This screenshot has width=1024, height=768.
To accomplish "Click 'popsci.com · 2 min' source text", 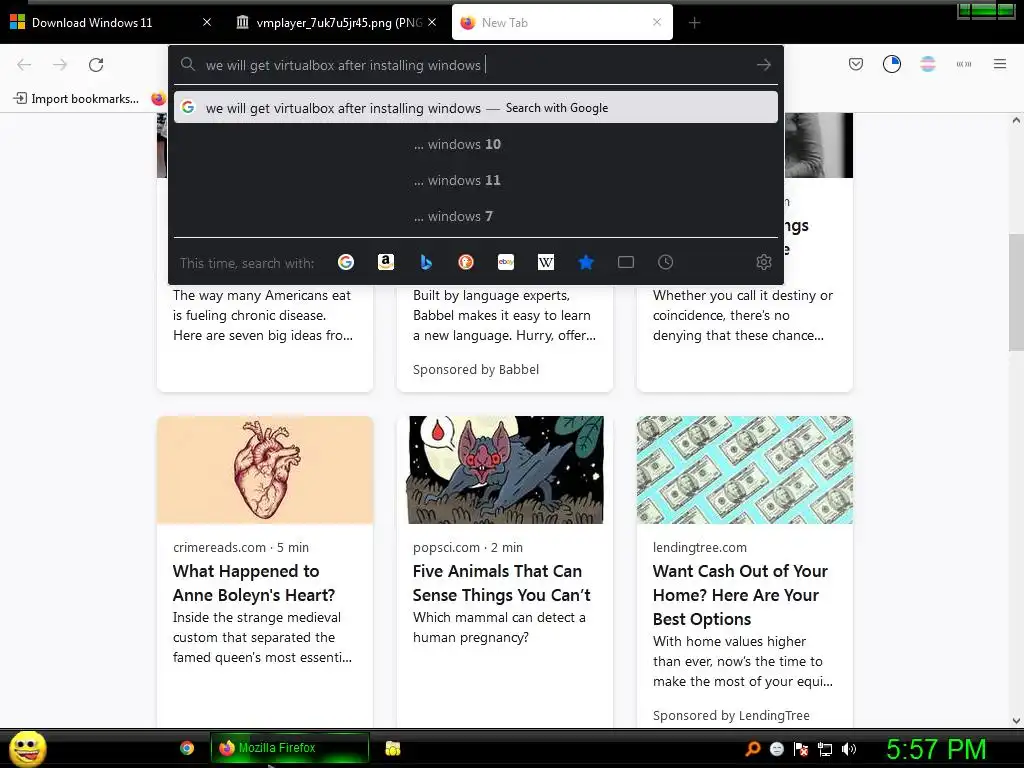I will 468,547.
